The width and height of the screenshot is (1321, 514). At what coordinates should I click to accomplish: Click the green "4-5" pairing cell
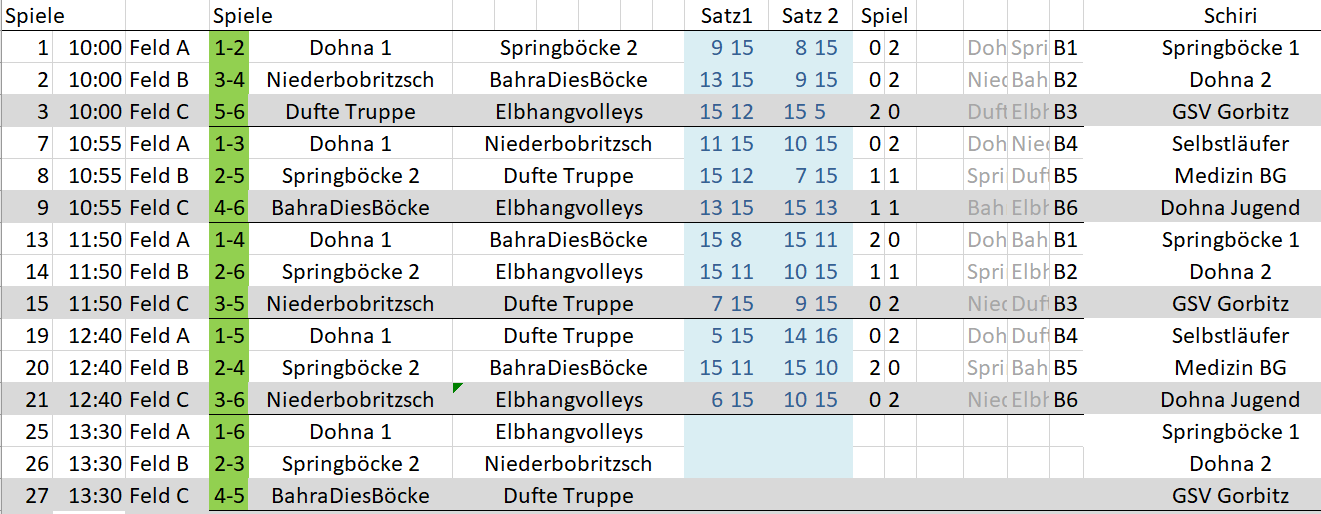229,496
